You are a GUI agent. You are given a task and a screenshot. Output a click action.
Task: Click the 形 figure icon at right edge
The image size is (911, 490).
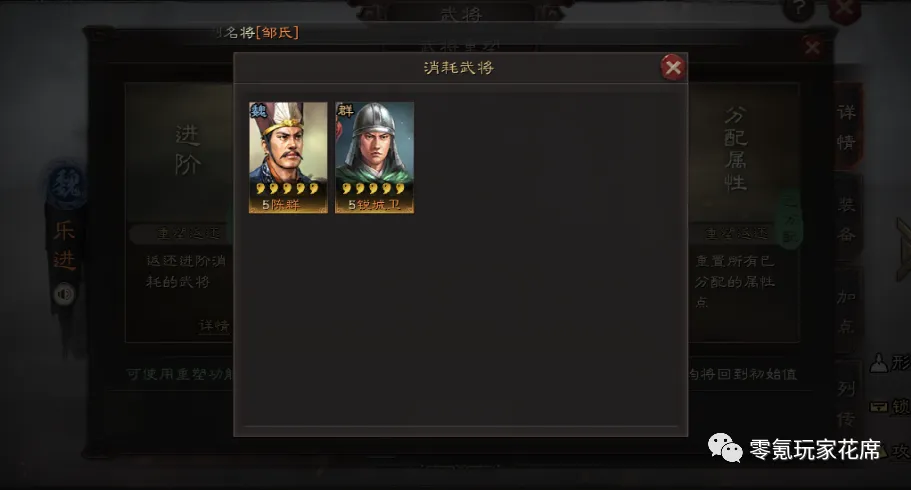[880, 363]
